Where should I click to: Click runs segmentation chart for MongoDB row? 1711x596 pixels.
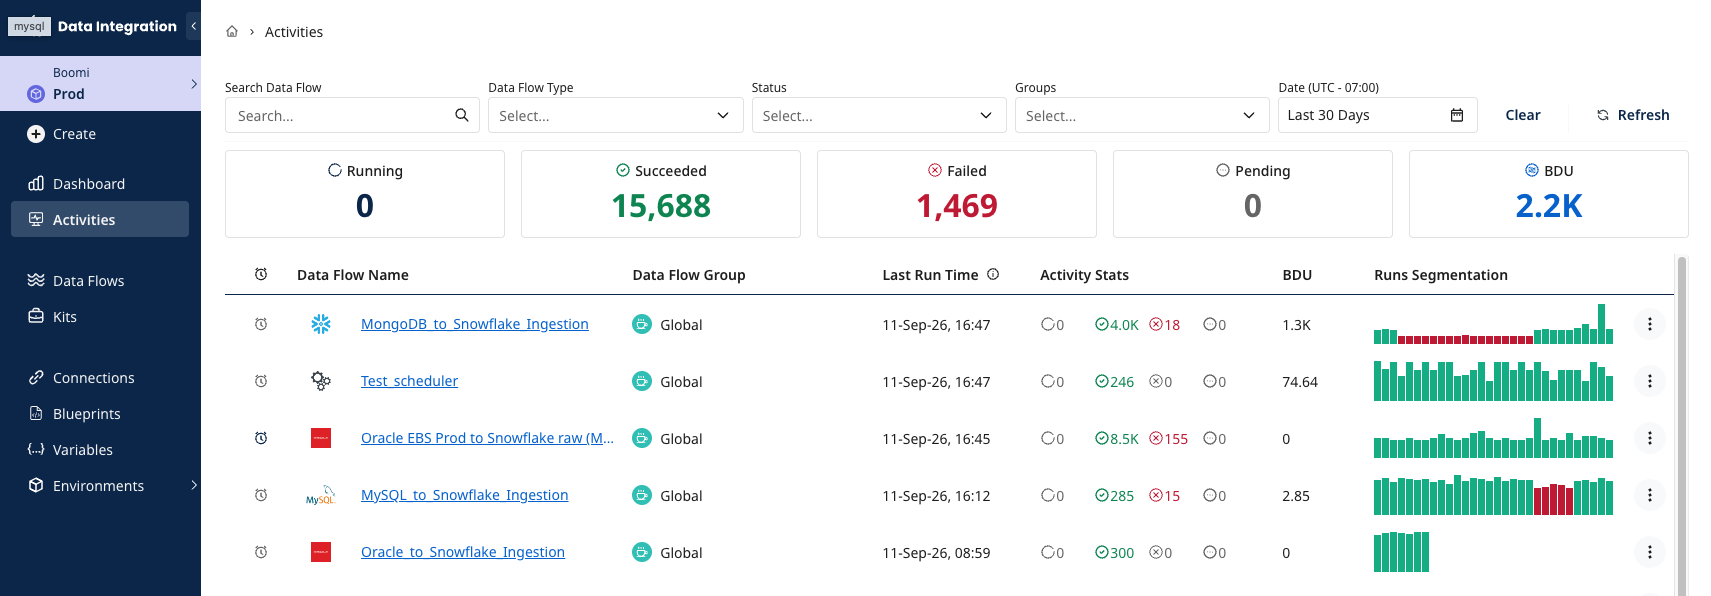[x=1493, y=324]
